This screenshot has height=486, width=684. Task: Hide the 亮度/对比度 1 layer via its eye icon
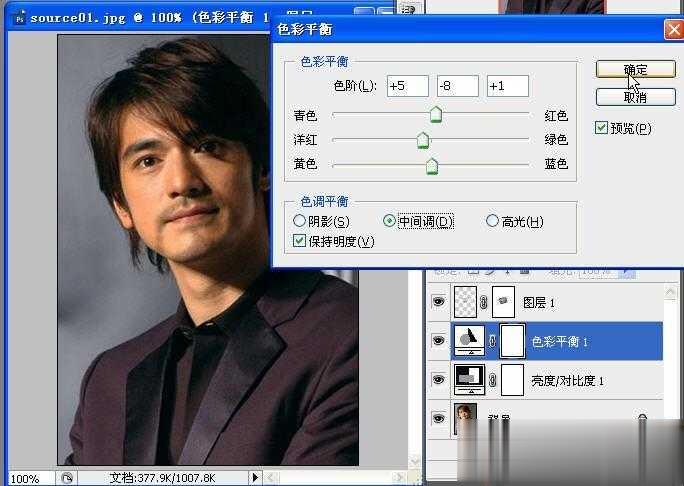(x=439, y=380)
